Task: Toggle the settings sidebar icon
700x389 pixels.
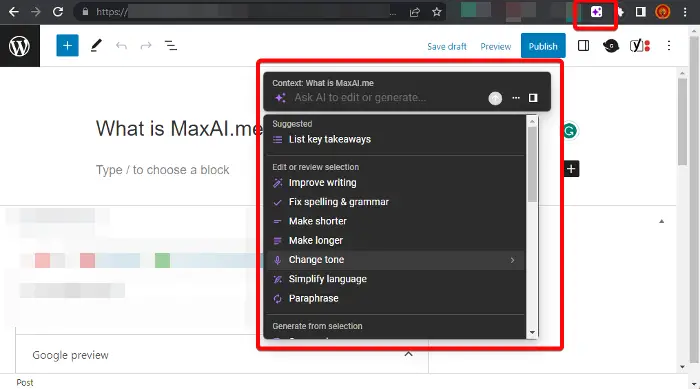Action: (583, 46)
